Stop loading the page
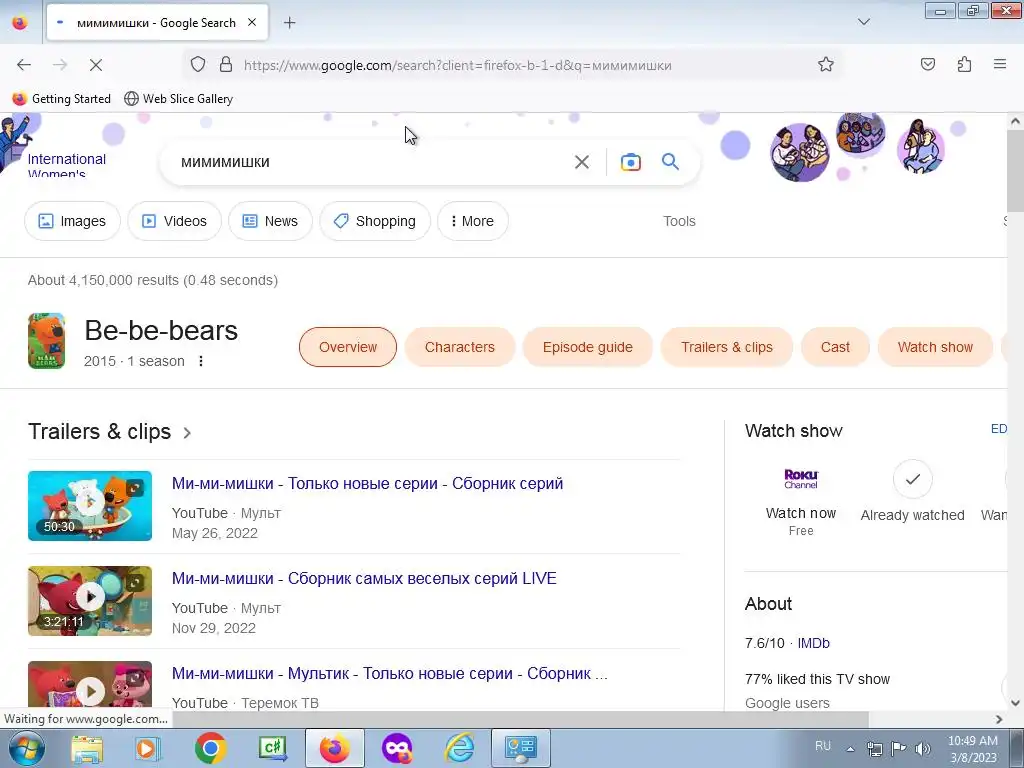The image size is (1024, 768). [x=95, y=65]
